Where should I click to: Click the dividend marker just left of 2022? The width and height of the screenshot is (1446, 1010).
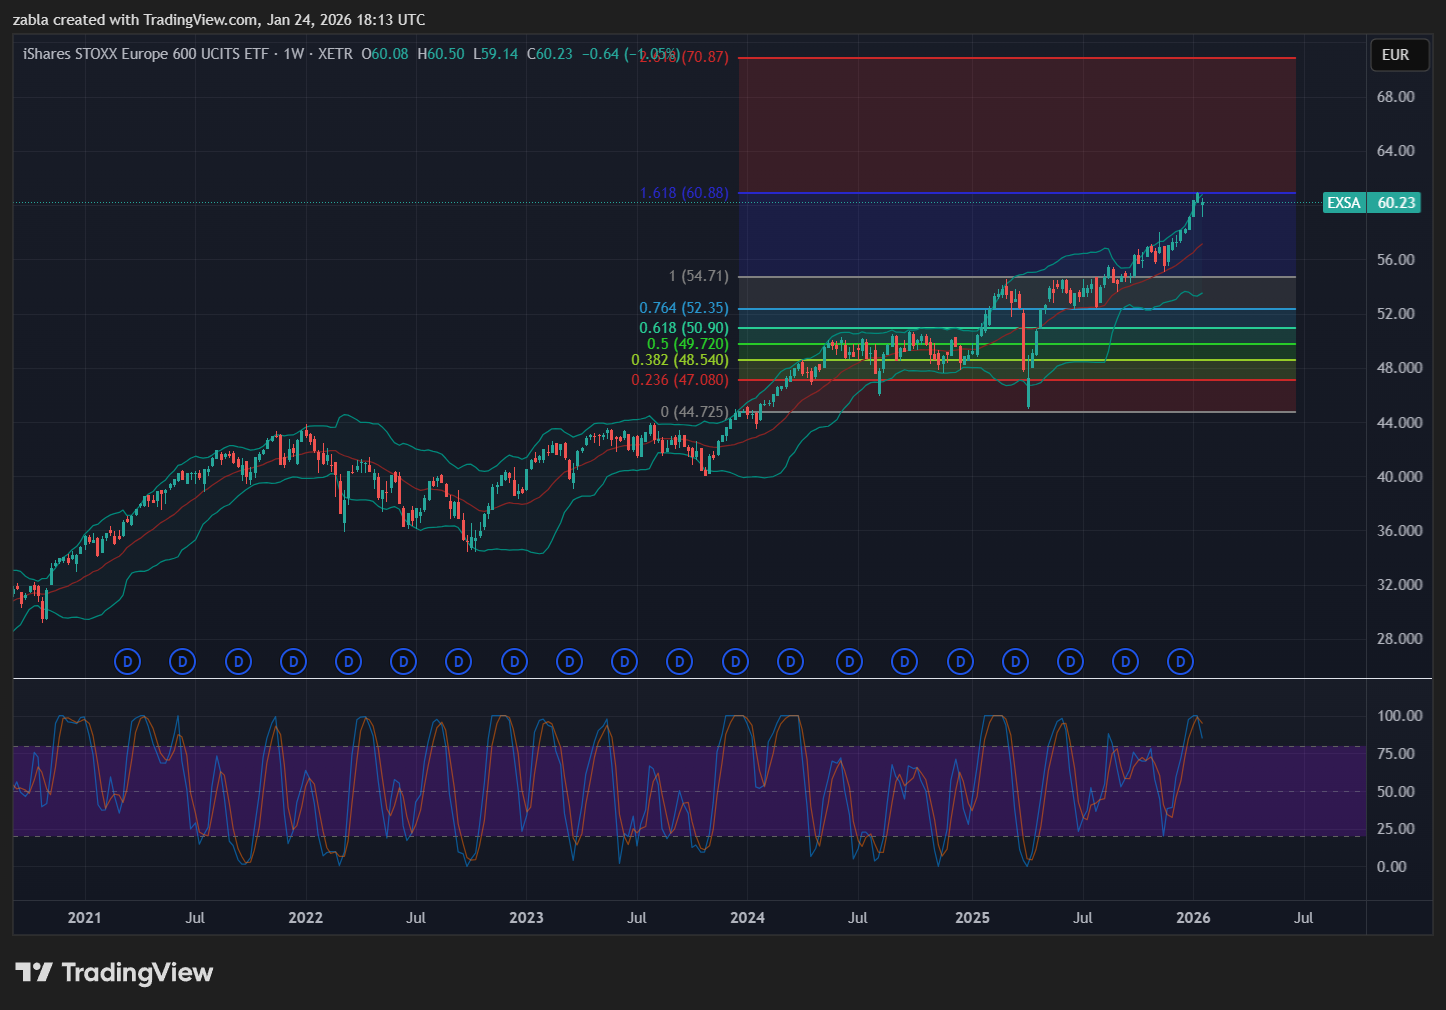tap(293, 661)
